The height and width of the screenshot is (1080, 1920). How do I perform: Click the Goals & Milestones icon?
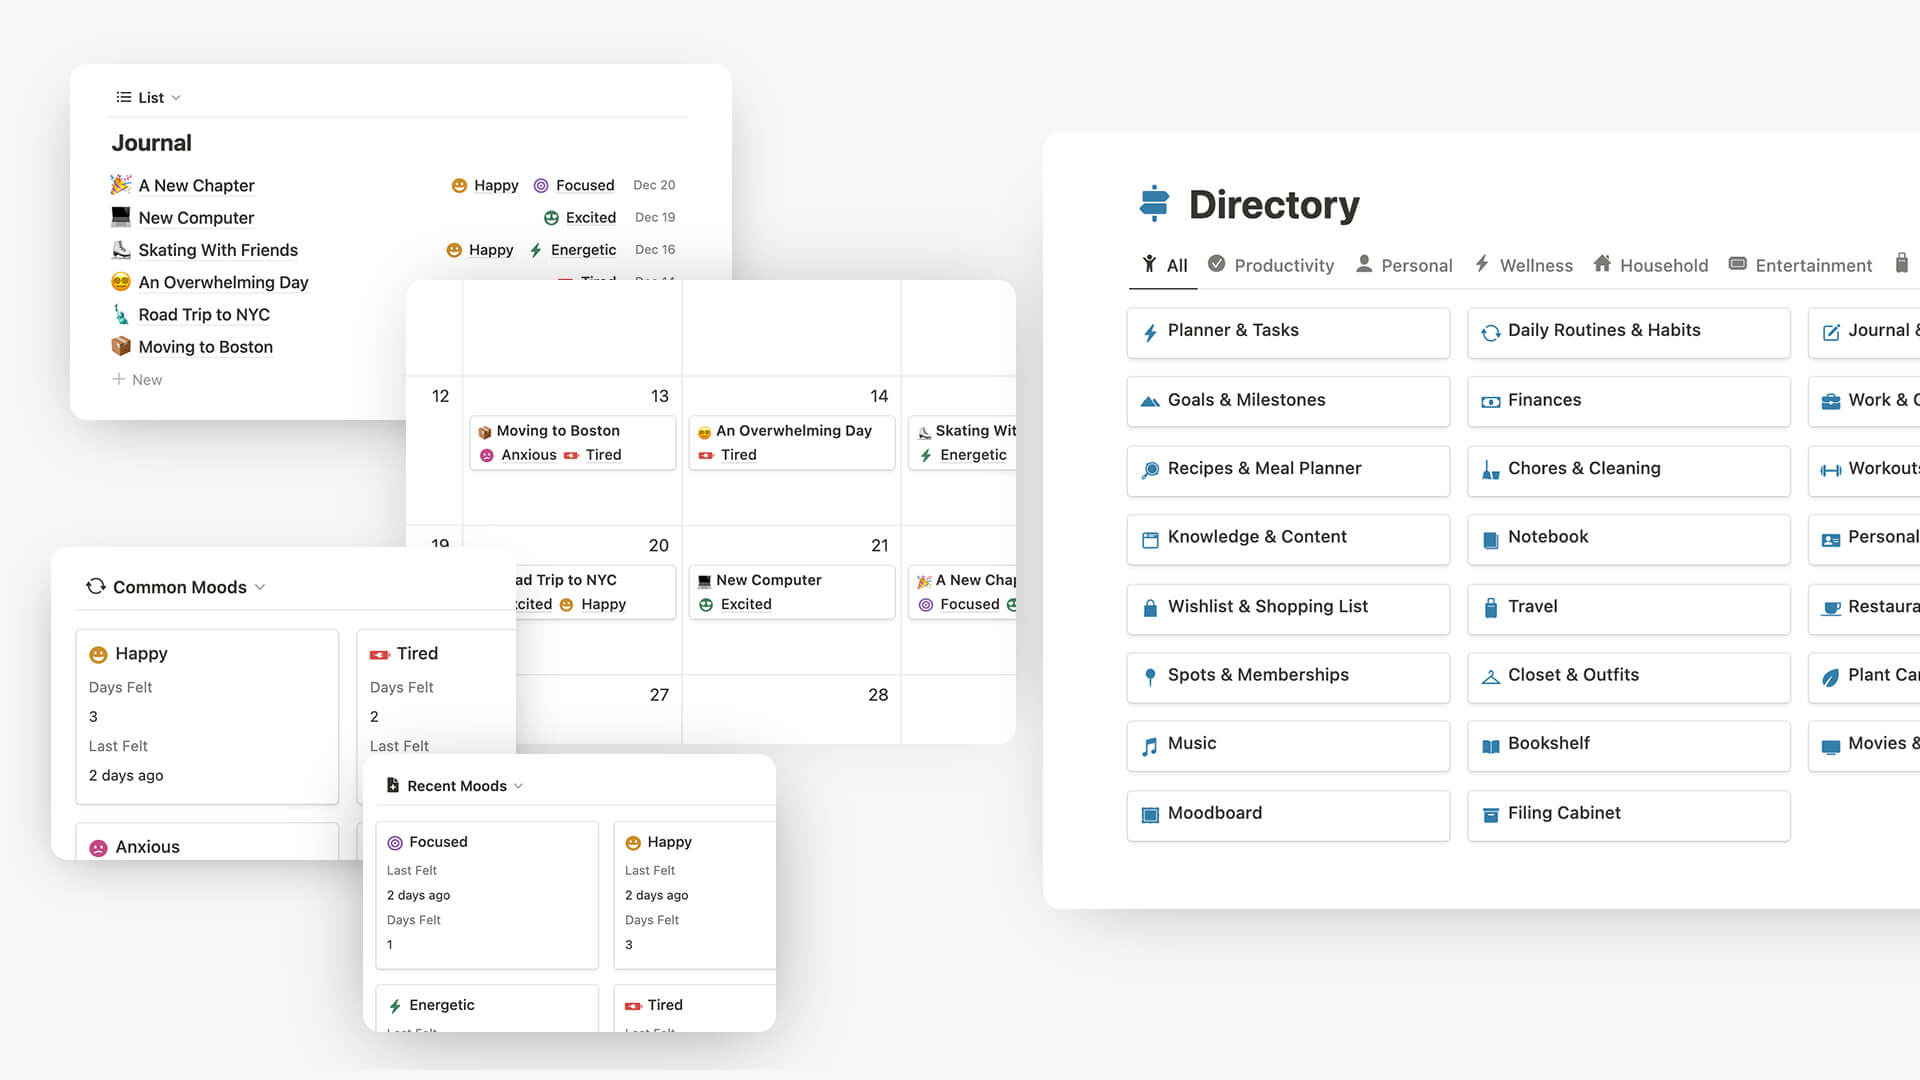[x=1149, y=401]
